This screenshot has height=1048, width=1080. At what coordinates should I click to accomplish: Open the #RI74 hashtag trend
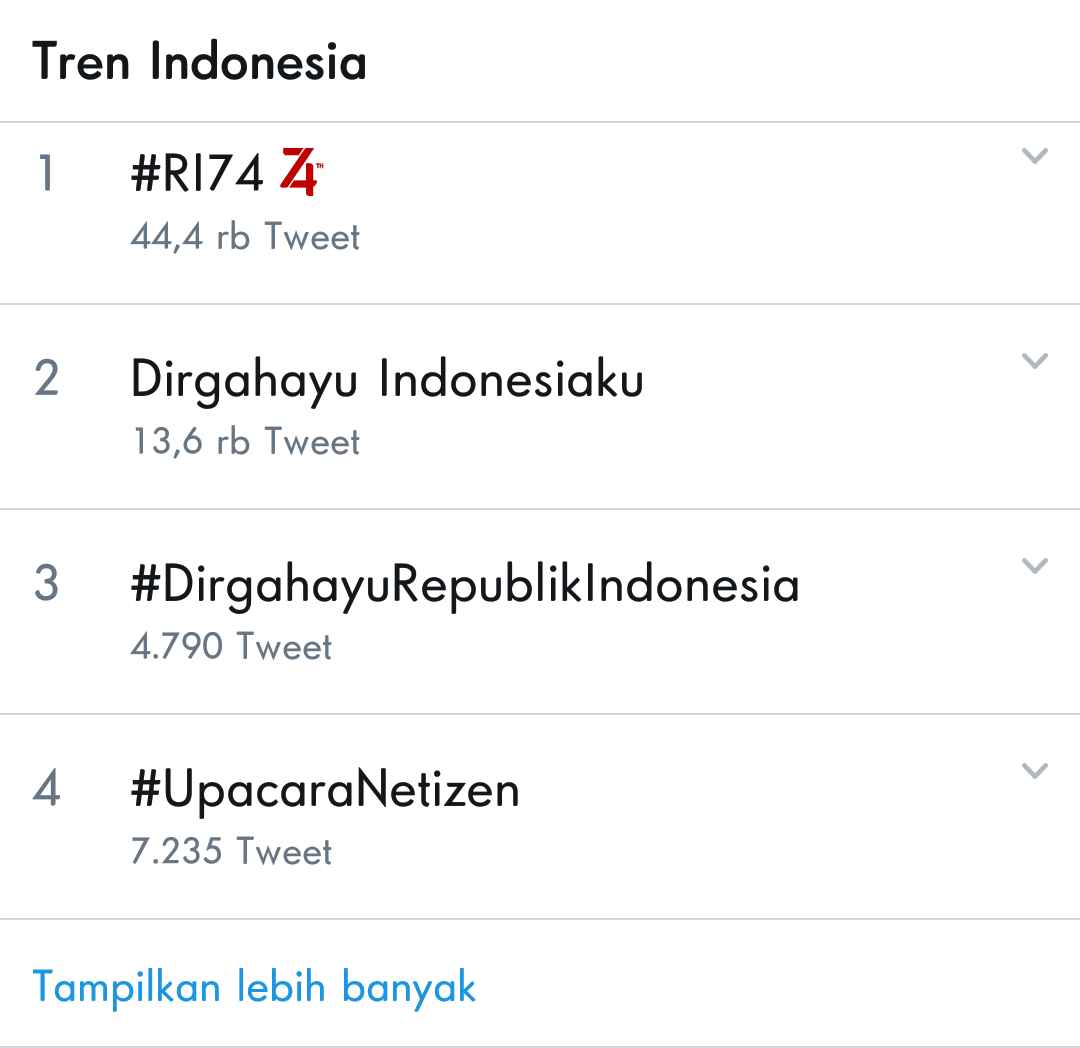point(197,174)
